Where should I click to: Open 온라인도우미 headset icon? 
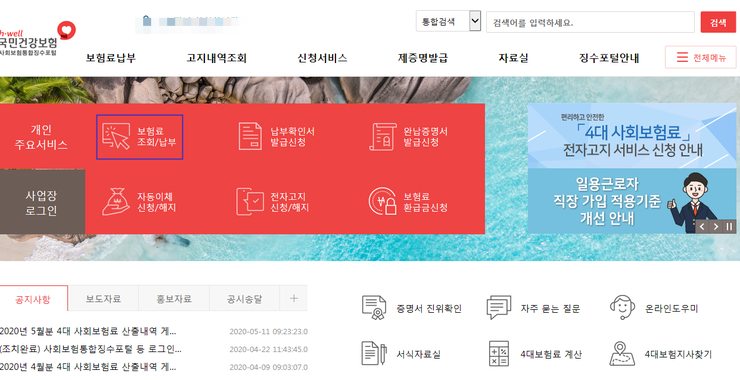[x=622, y=307]
